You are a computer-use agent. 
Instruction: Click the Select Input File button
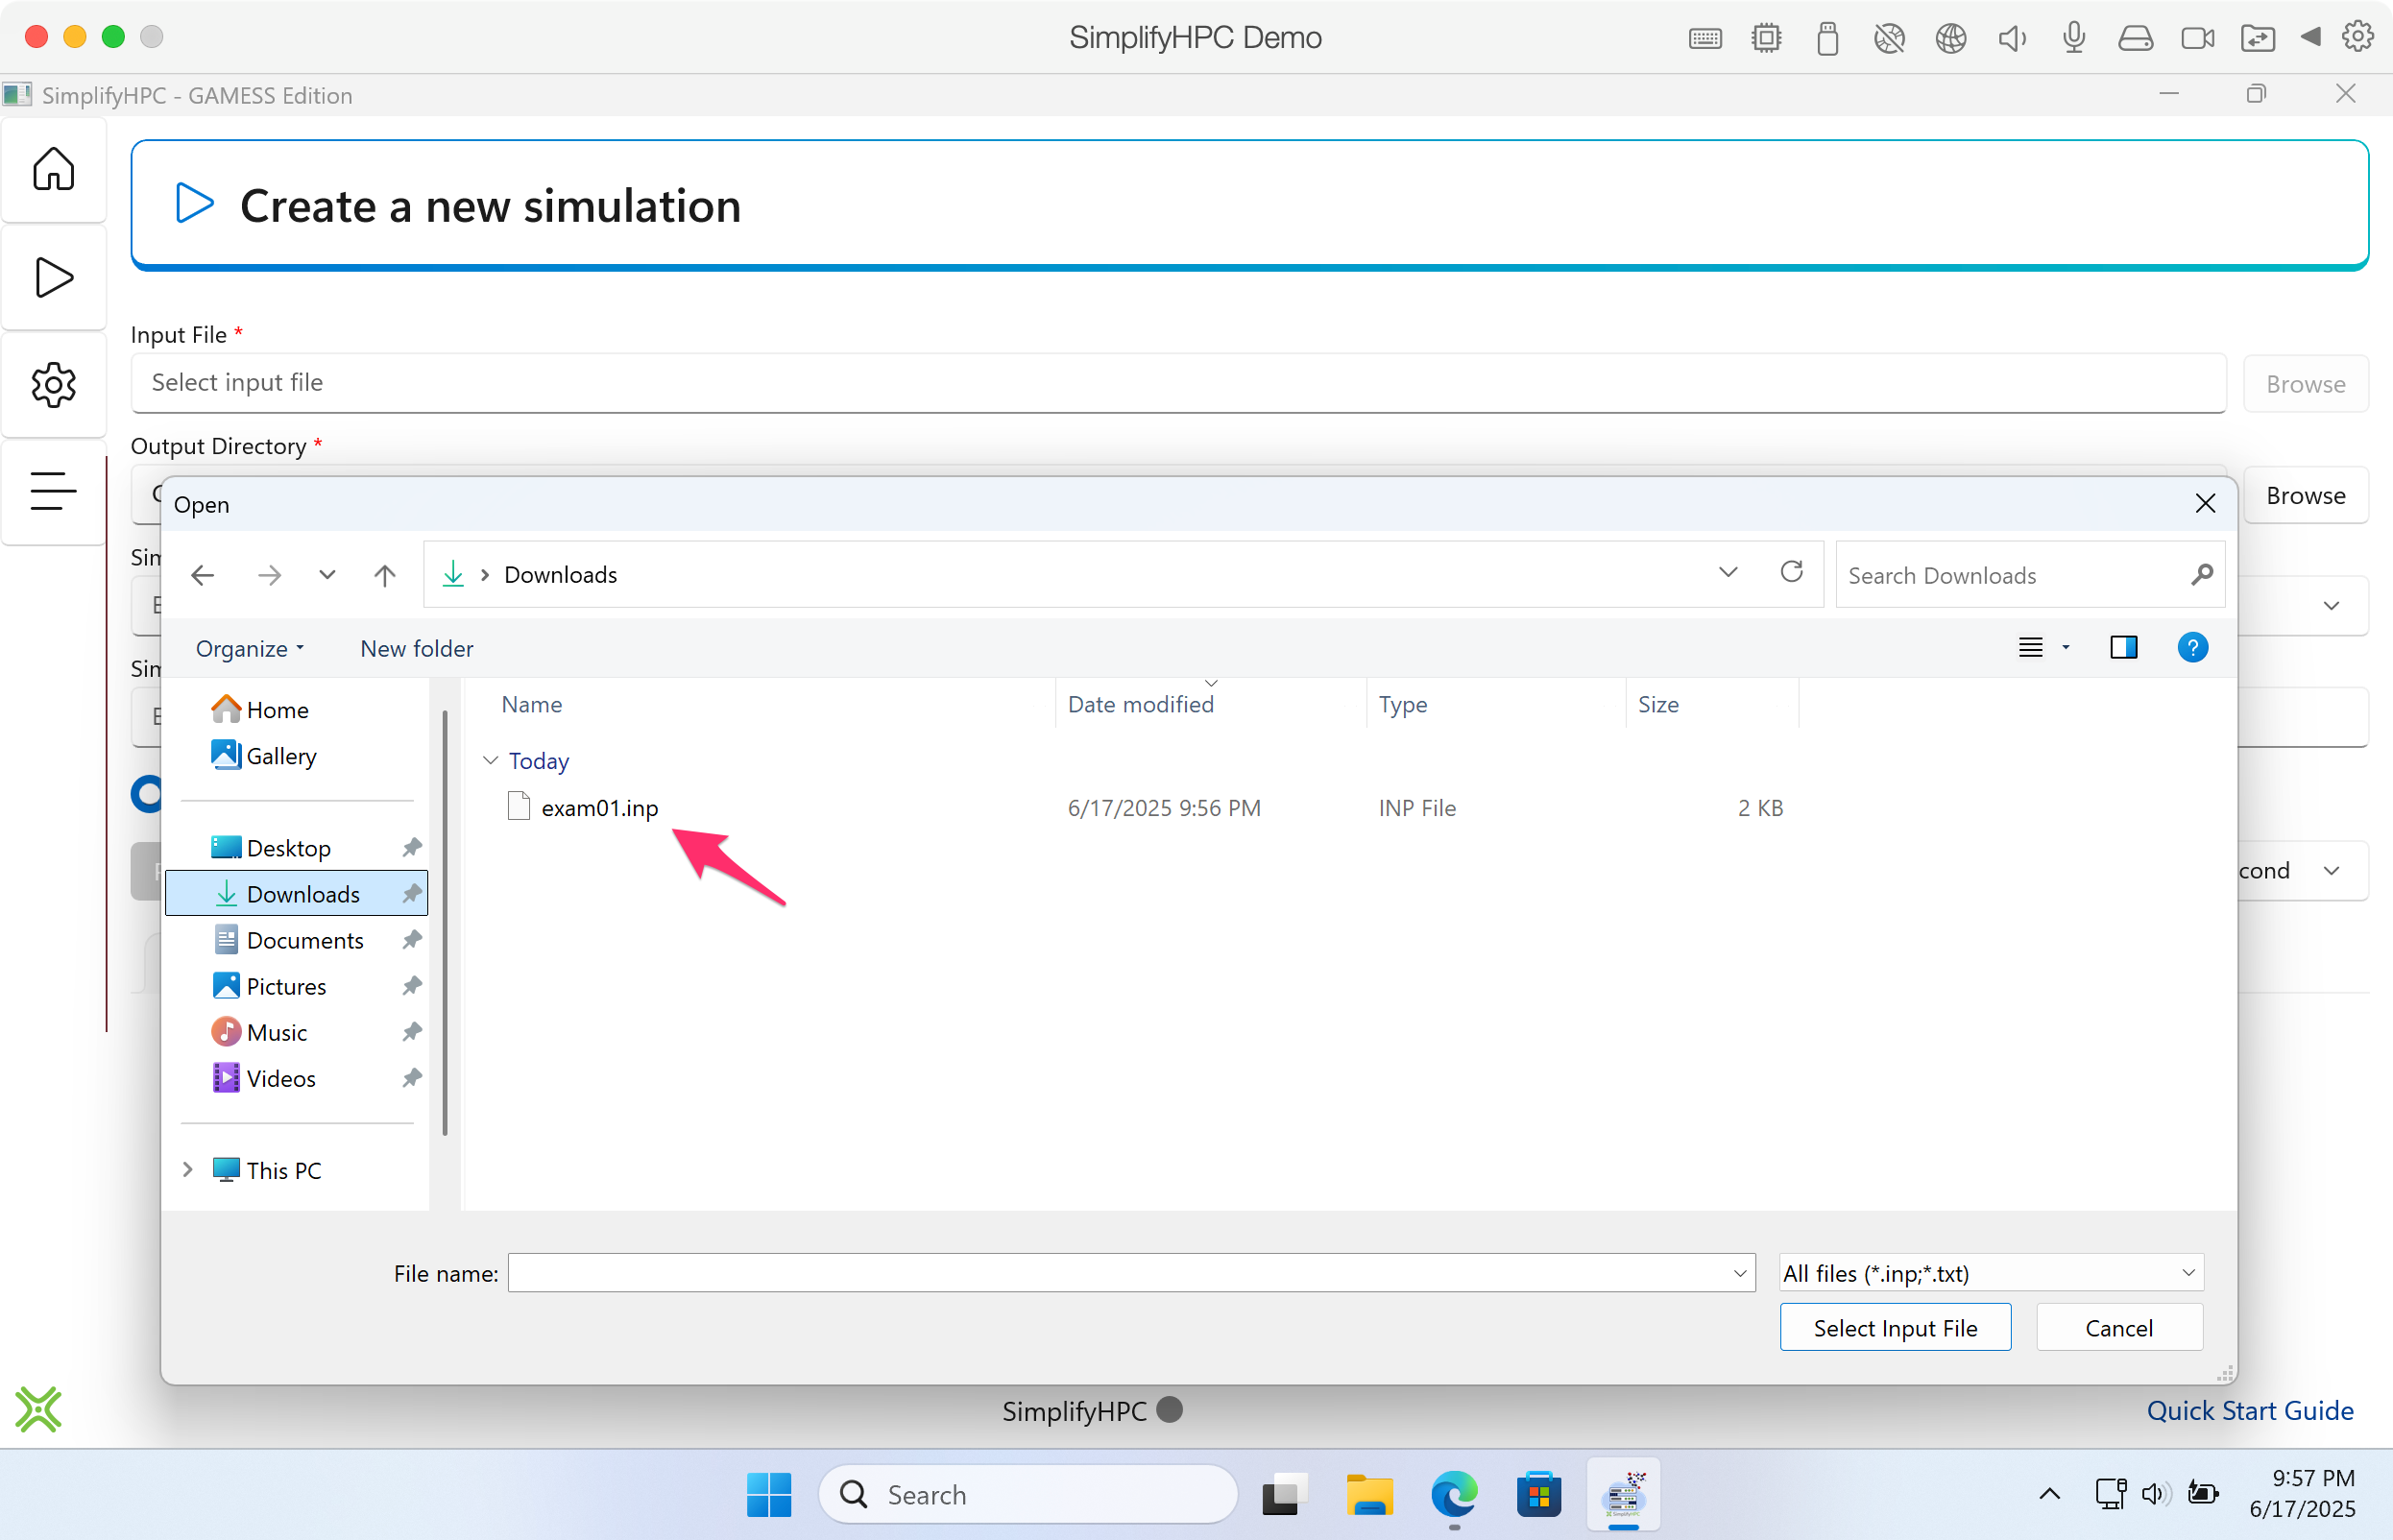[x=1894, y=1328]
